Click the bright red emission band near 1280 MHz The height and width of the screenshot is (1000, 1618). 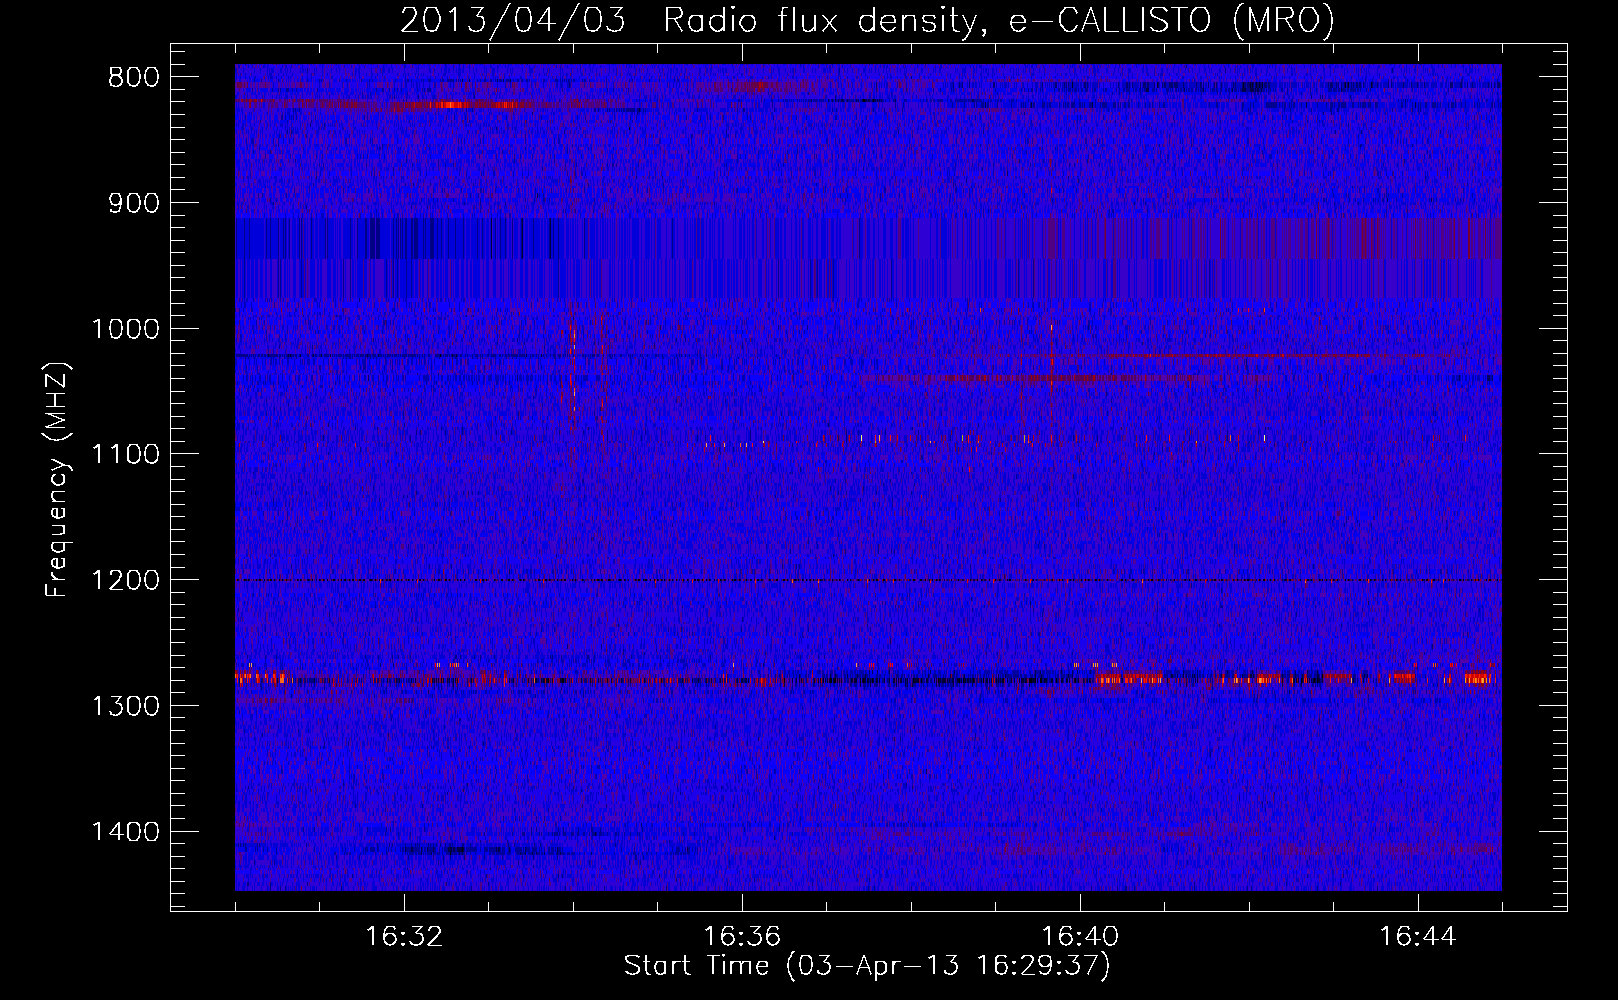click(867, 678)
